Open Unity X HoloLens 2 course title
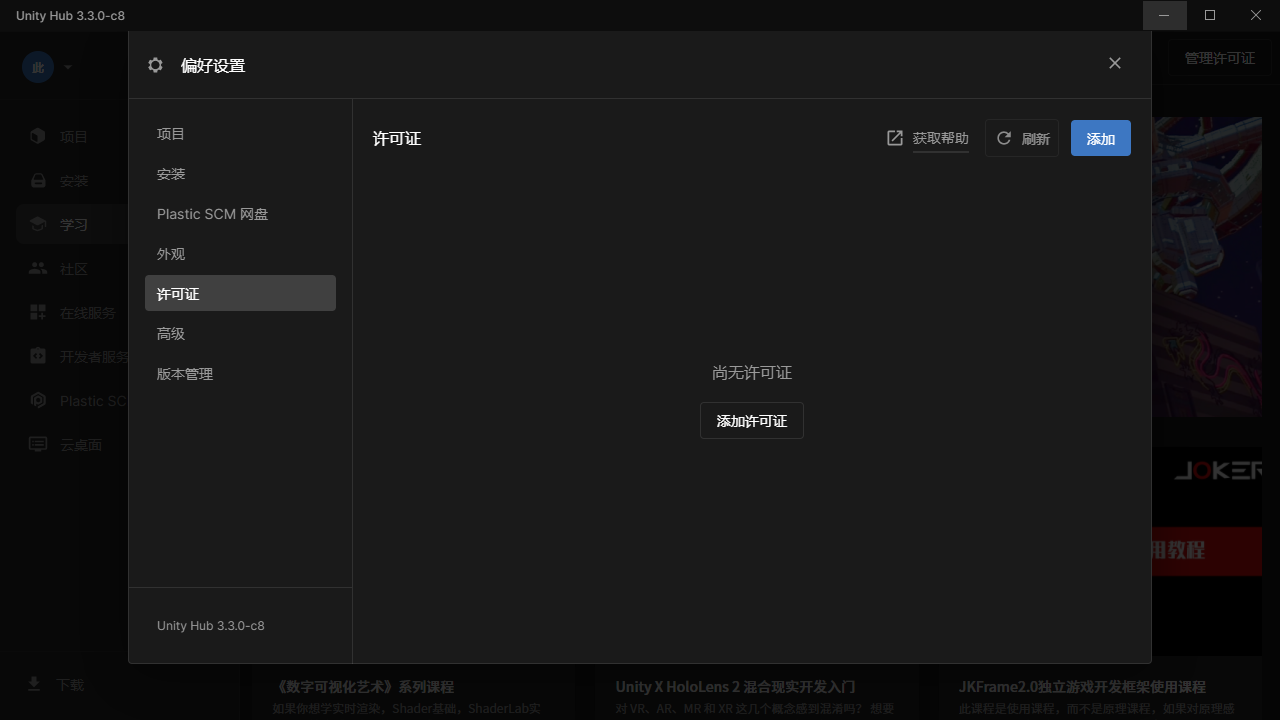Screen dimensions: 1280x720 pos(735,687)
